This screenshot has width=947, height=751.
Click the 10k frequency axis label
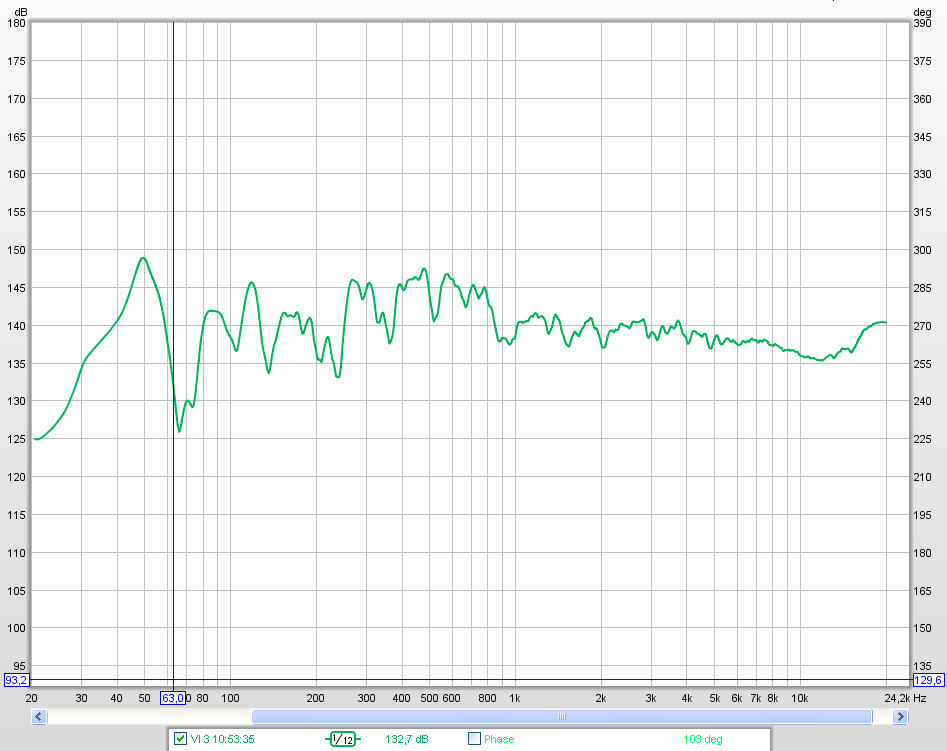(800, 698)
